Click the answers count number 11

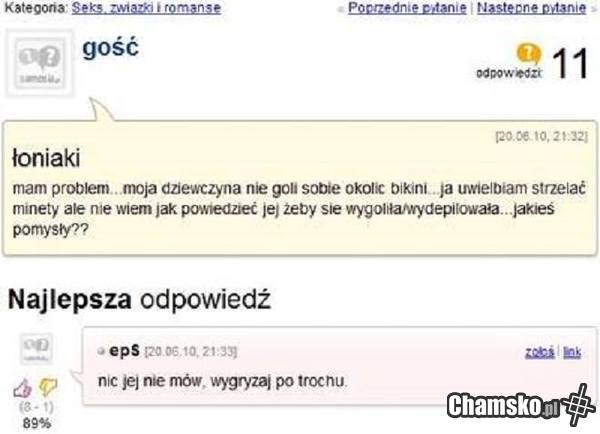click(569, 64)
